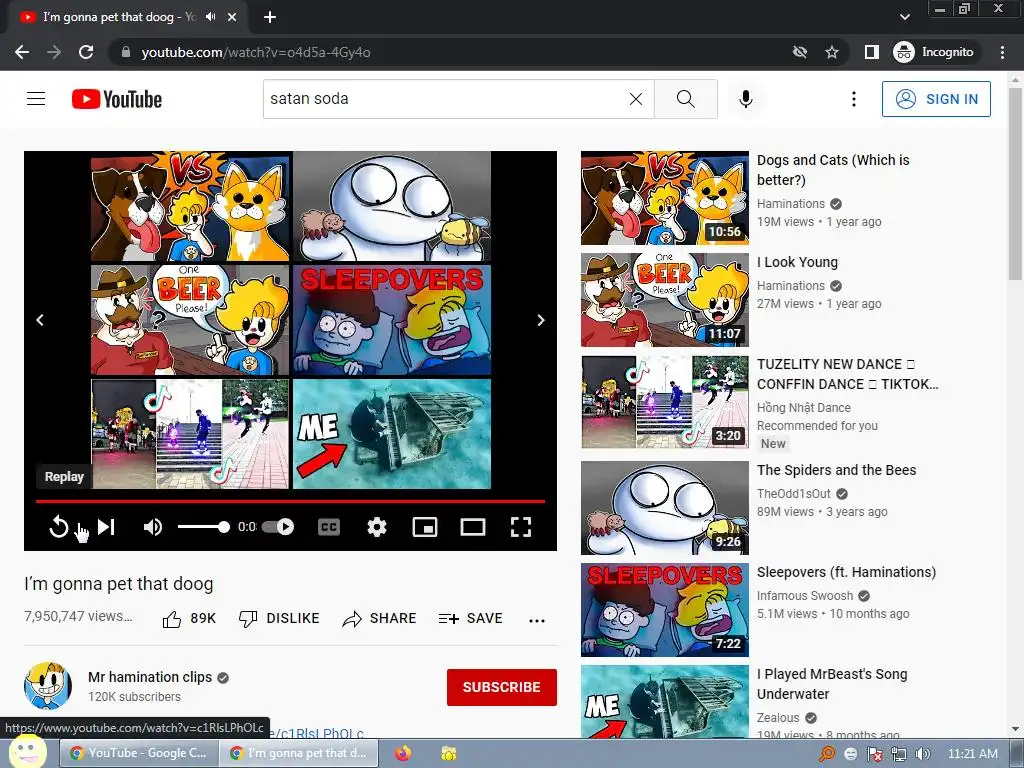Screen dimensions: 1024x768
Task: Open the tab search dropdown arrow
Action: pyautogui.click(x=904, y=18)
